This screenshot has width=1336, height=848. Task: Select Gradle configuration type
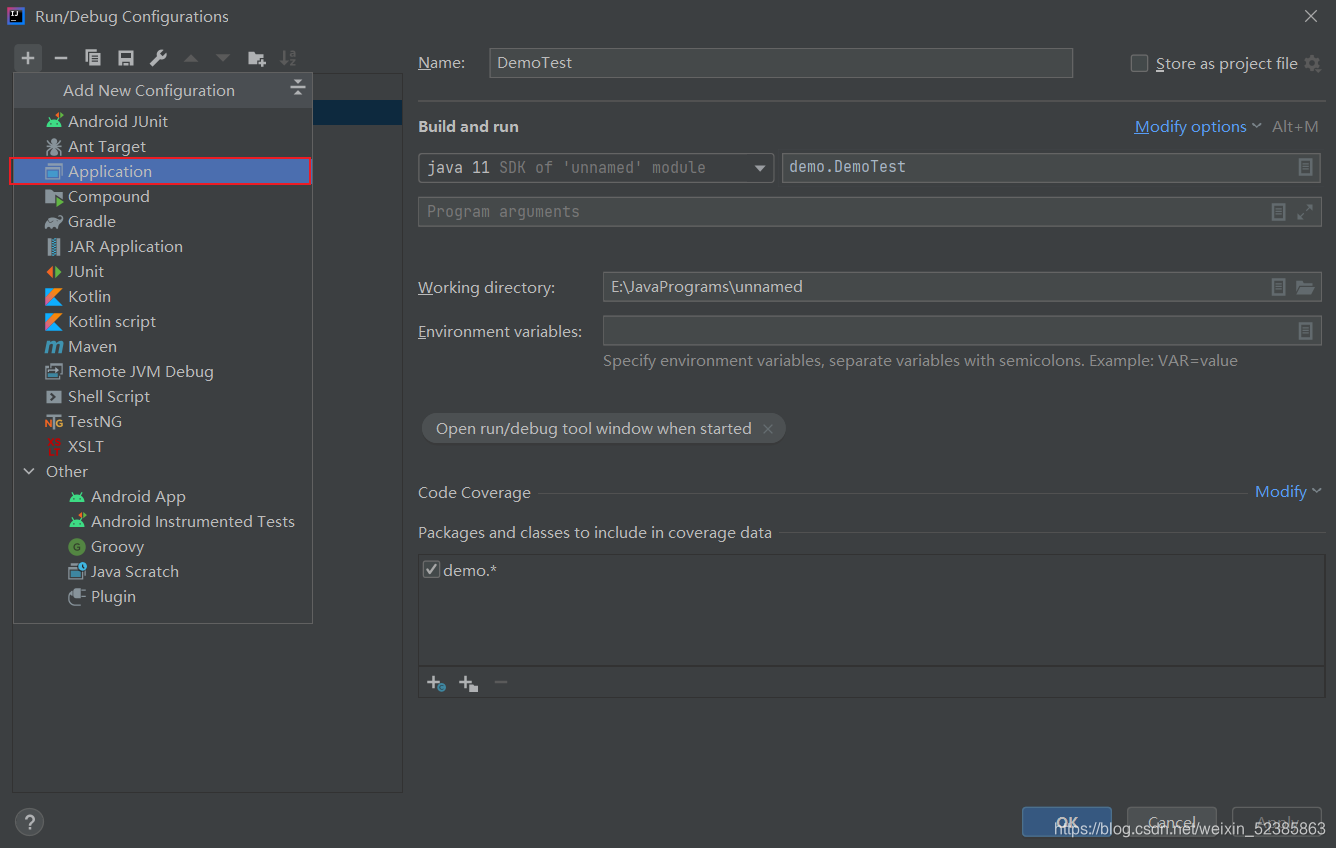[163, 221]
